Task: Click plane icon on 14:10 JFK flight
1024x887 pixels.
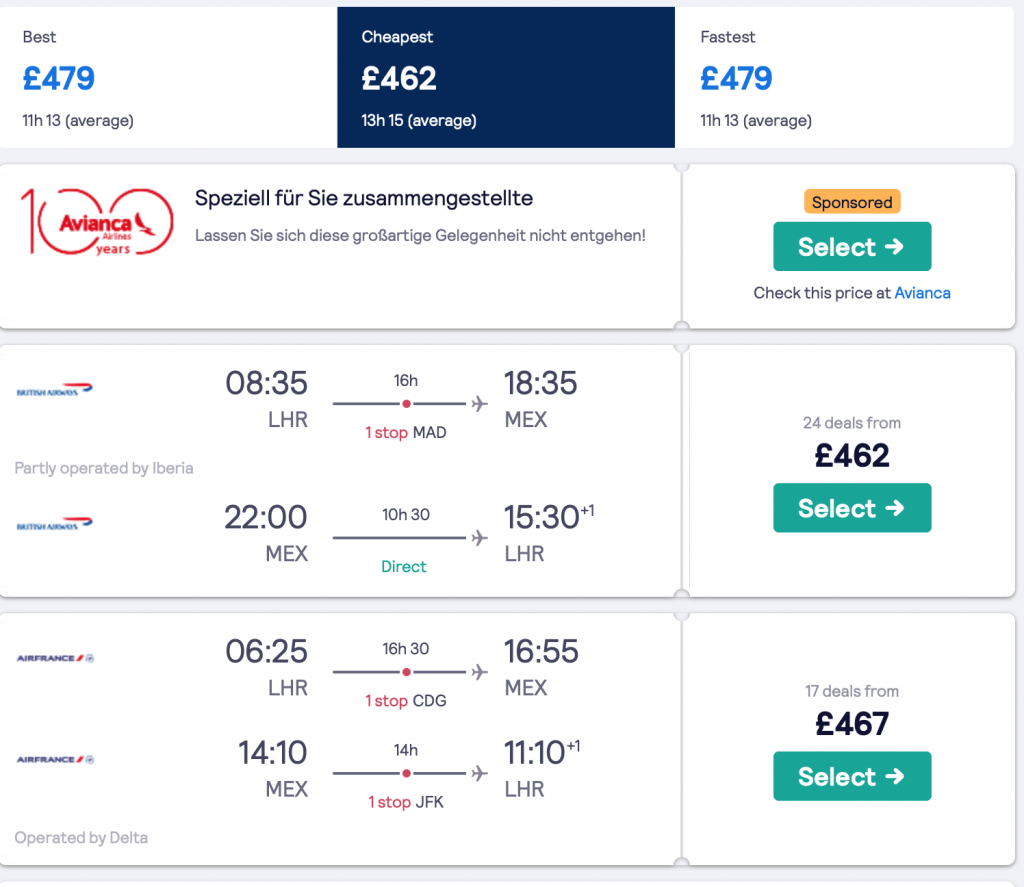Action: [480, 773]
